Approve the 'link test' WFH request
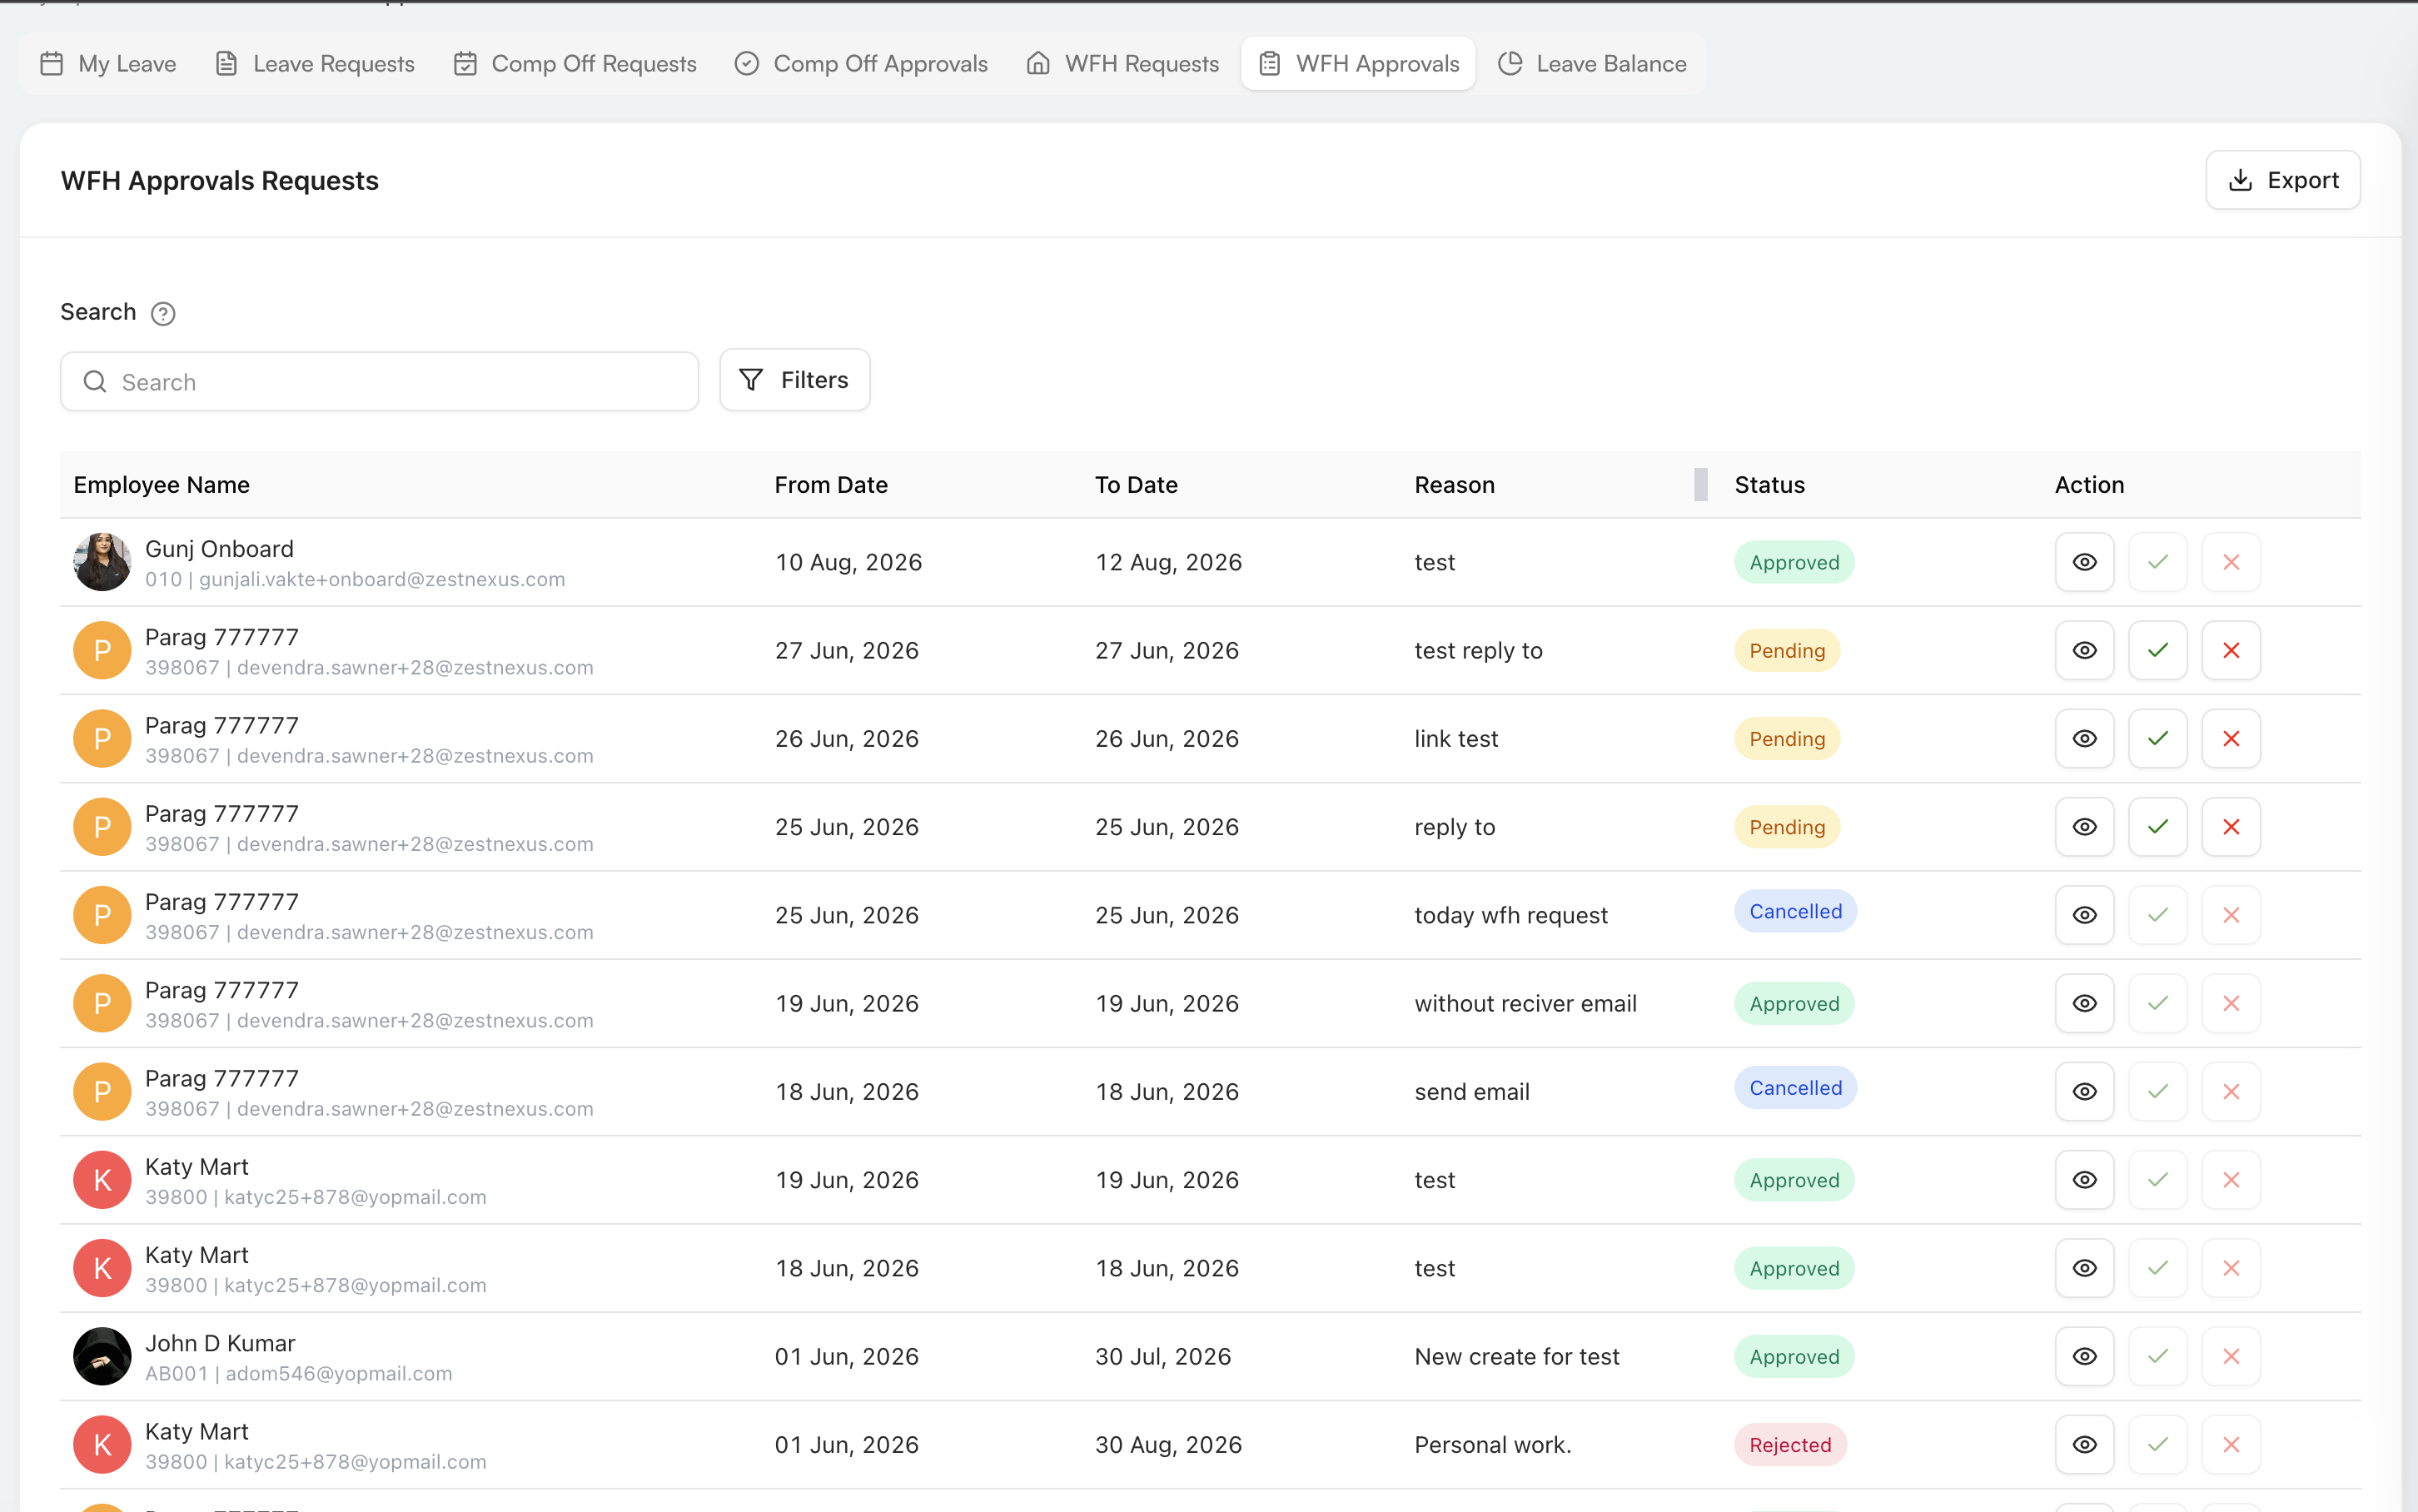Viewport: 2418px width, 1512px height. pyautogui.click(x=2157, y=738)
